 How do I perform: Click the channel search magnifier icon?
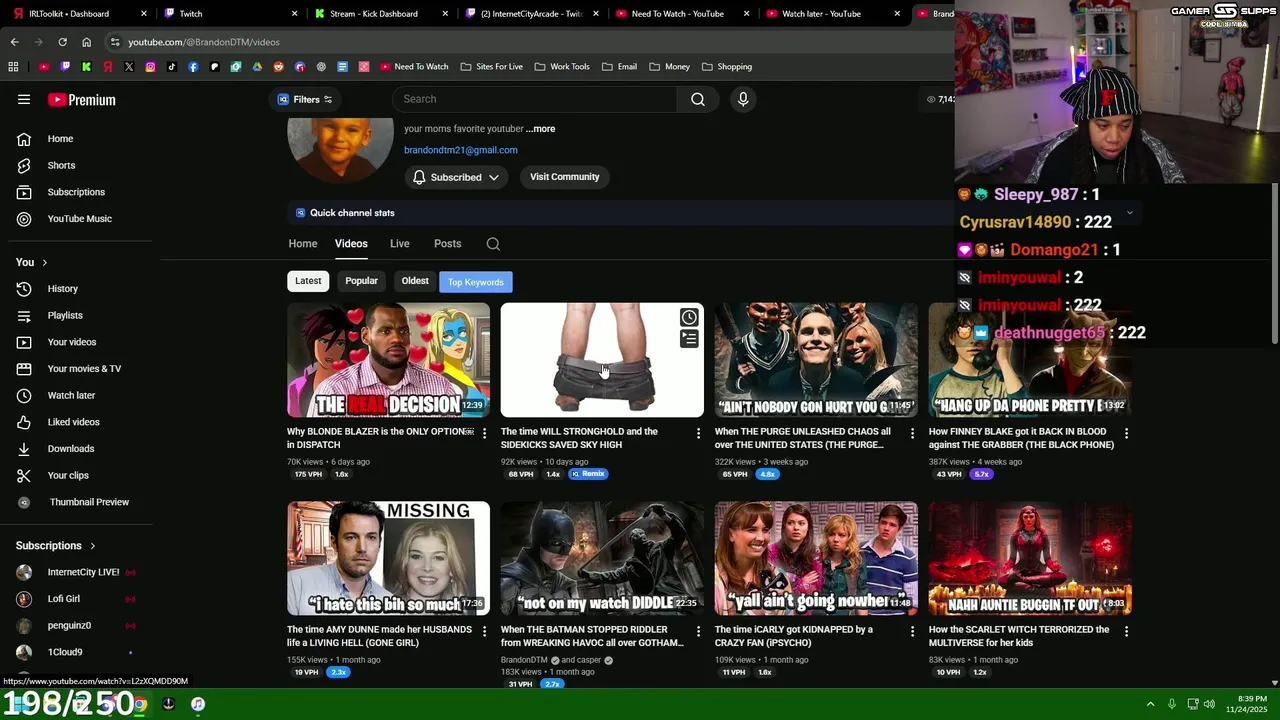493,244
